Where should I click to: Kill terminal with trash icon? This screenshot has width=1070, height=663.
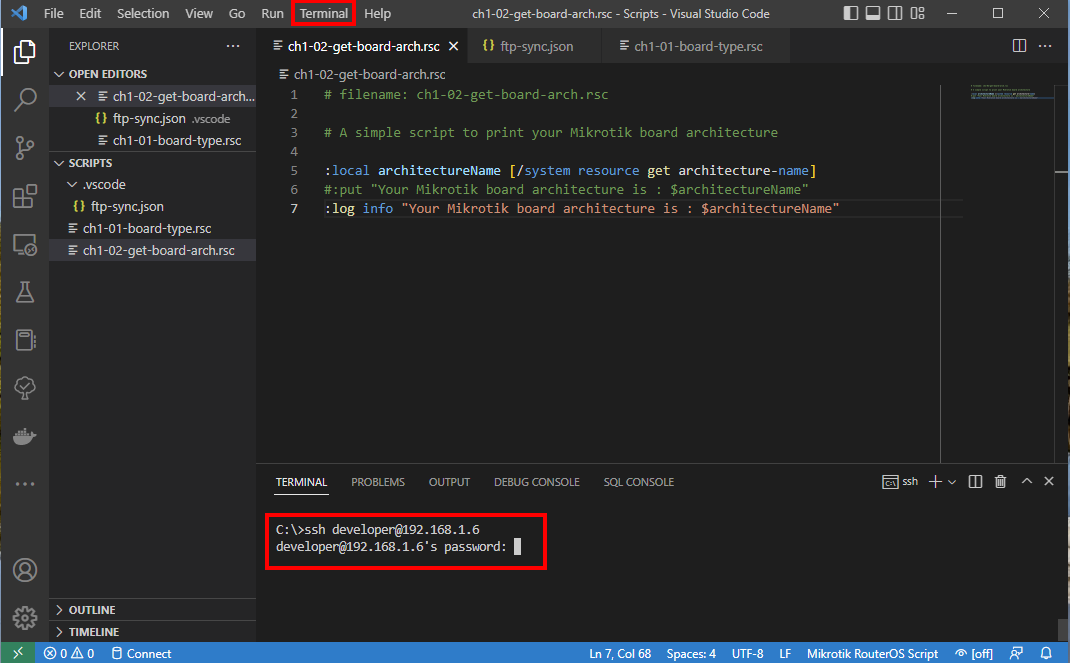(x=1000, y=482)
